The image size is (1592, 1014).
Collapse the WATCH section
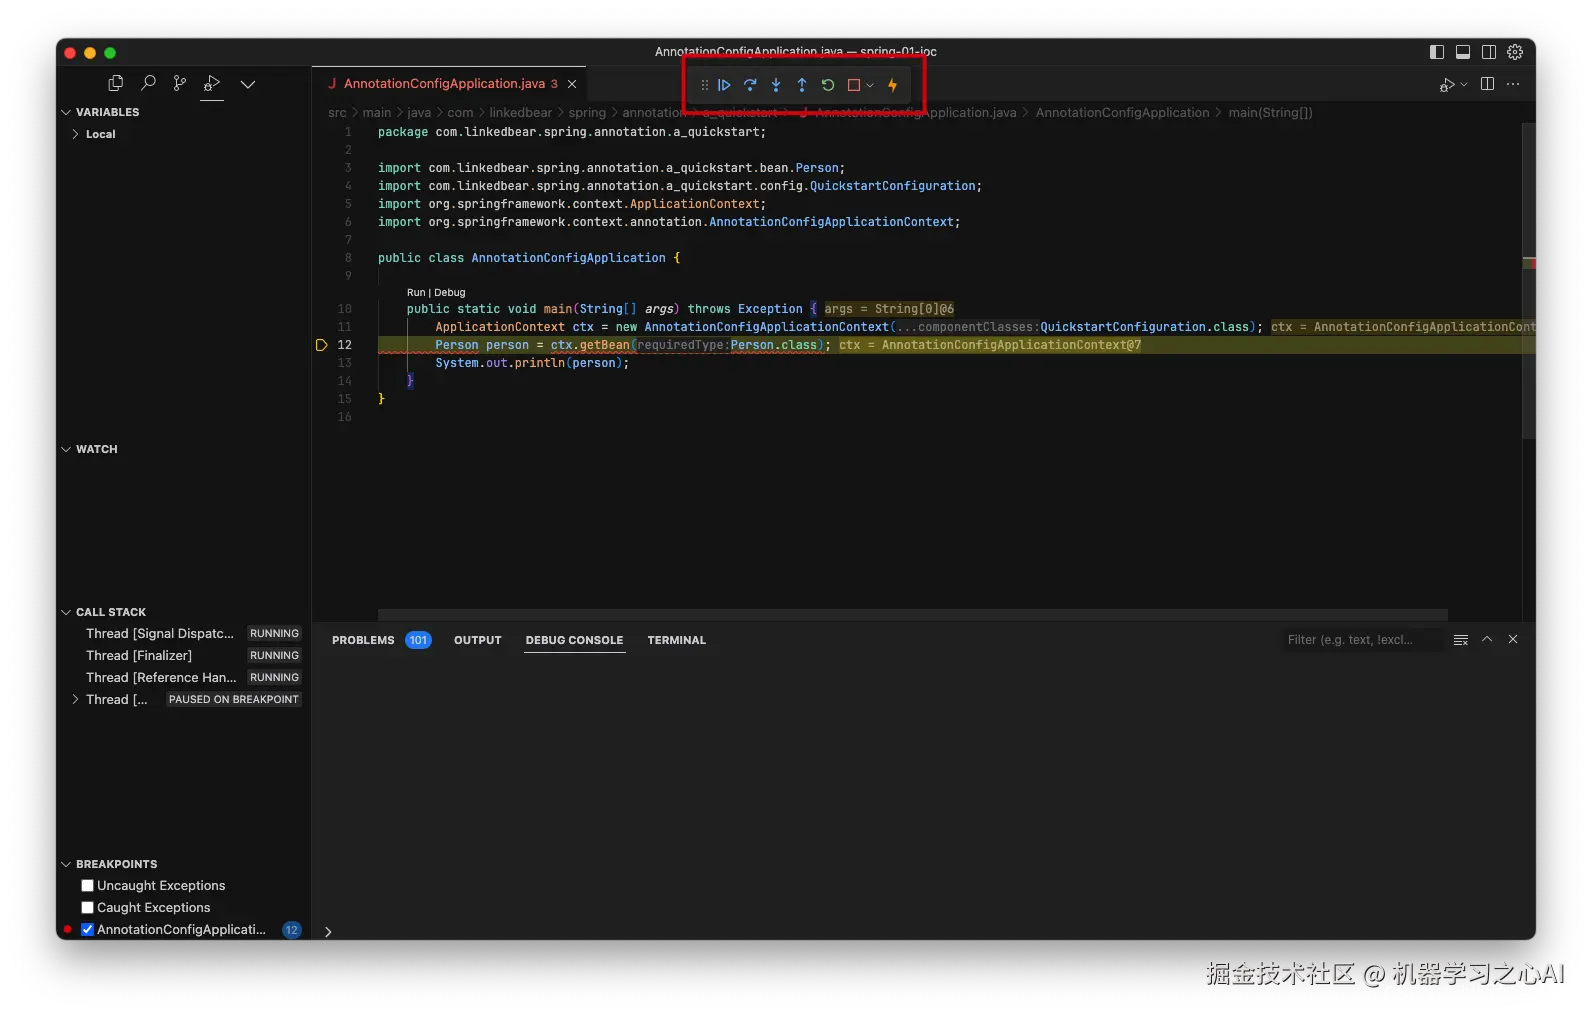(x=67, y=449)
